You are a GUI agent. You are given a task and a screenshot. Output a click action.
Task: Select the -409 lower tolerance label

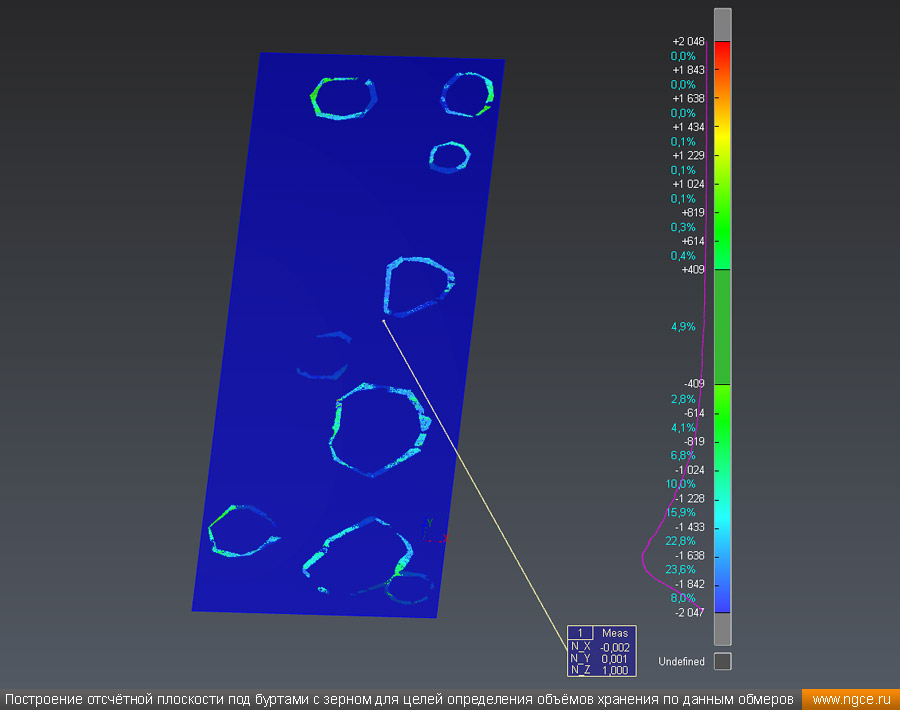(x=692, y=384)
